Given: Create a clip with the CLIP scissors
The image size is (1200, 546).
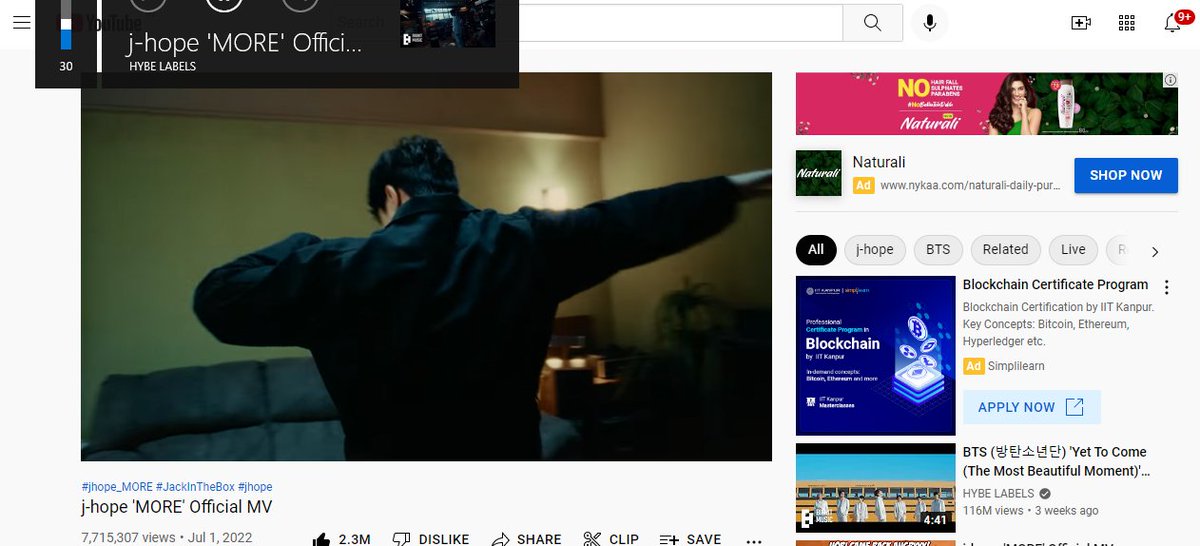Looking at the screenshot, I should (x=611, y=539).
